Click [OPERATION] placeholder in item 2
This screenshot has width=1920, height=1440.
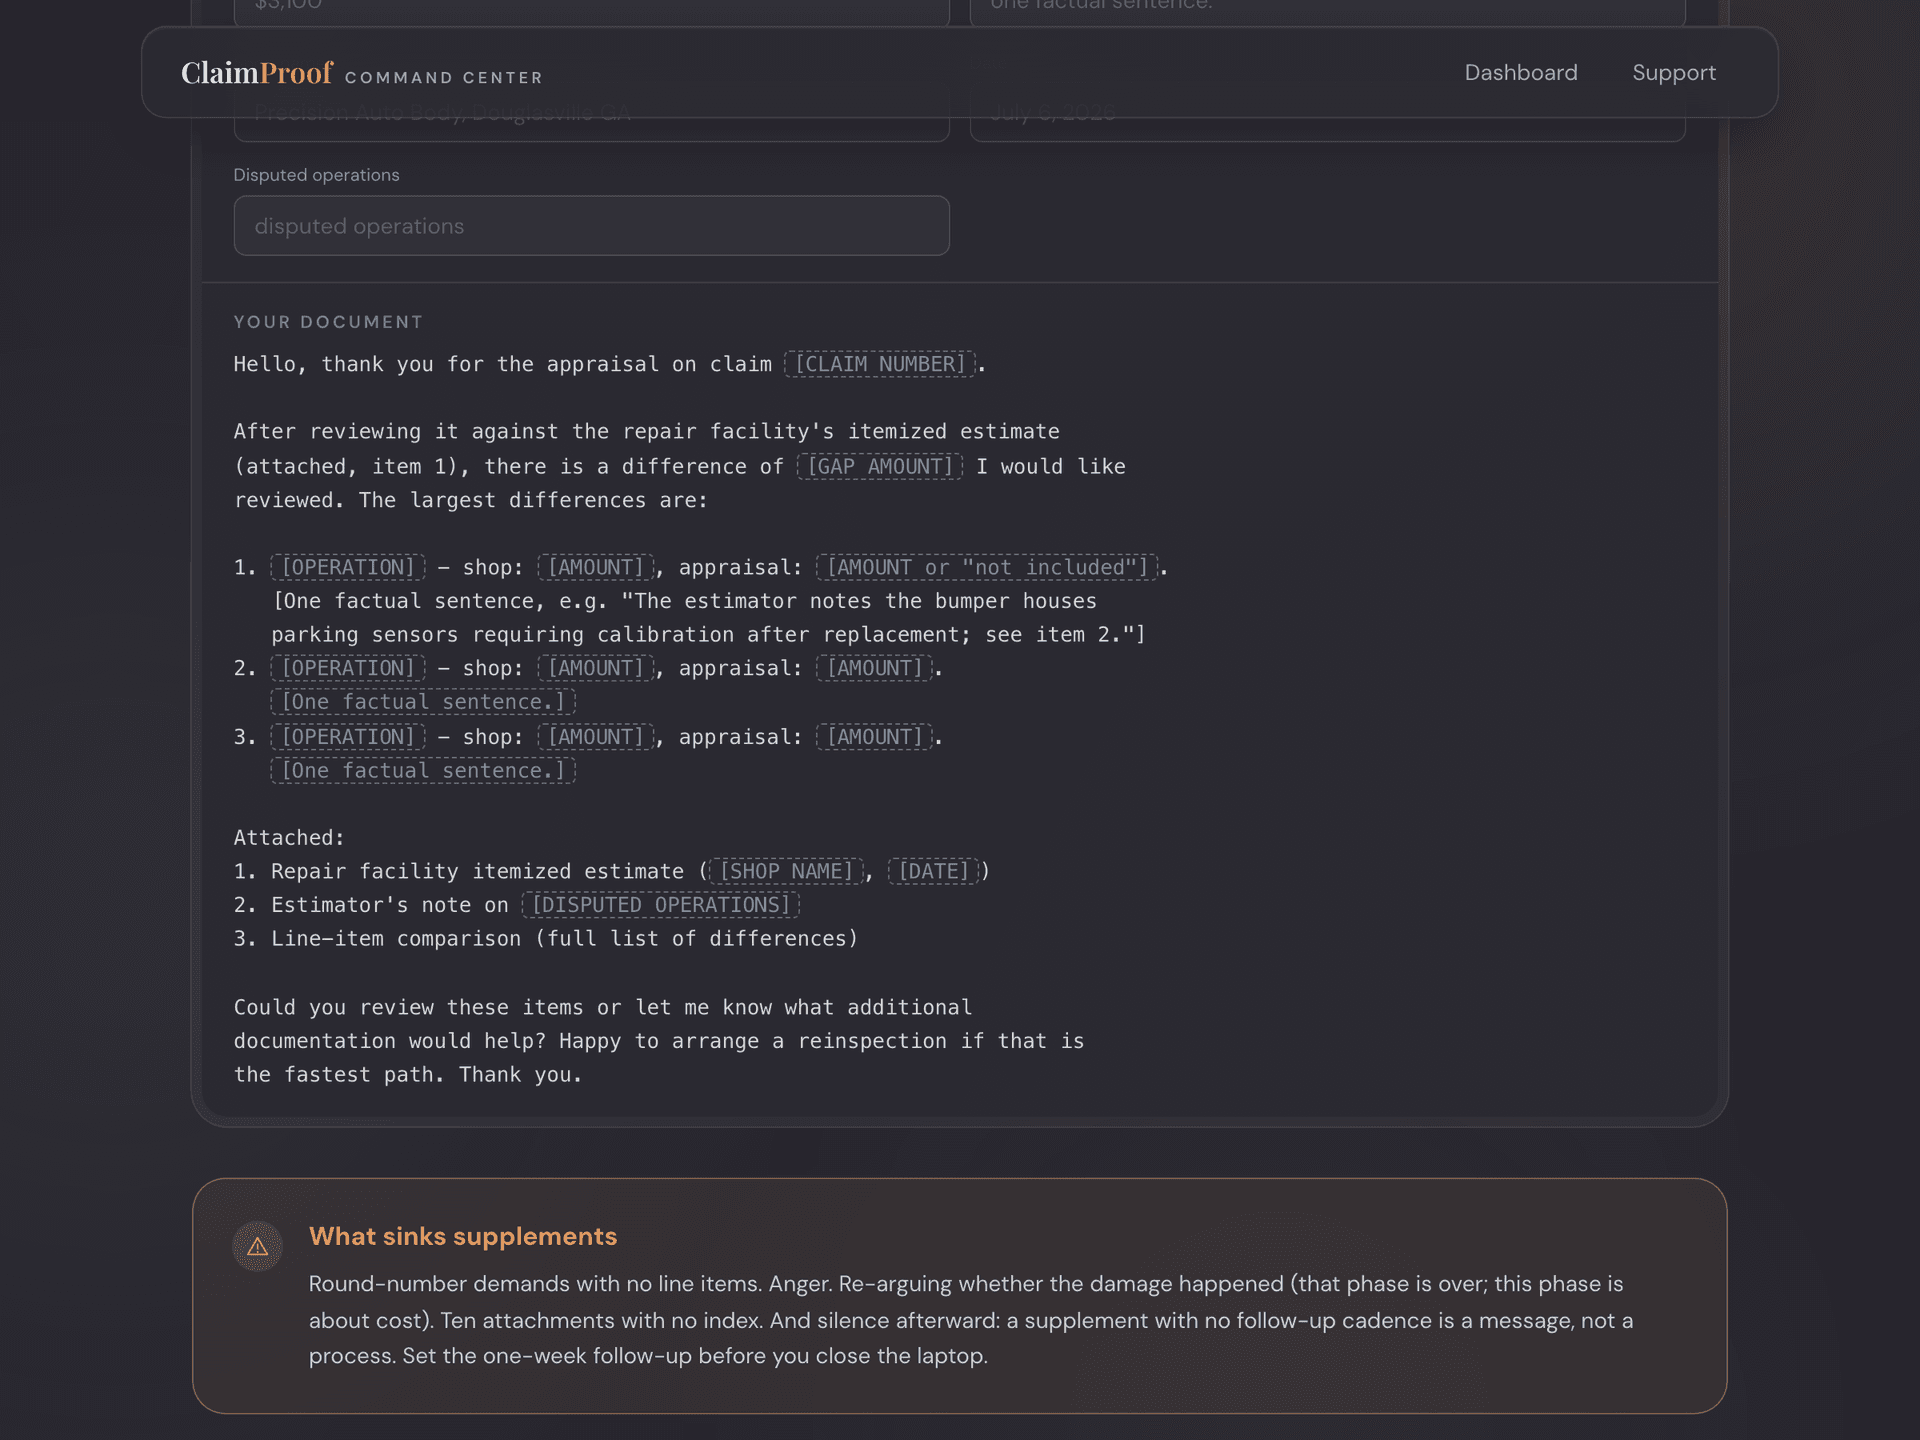coord(348,669)
